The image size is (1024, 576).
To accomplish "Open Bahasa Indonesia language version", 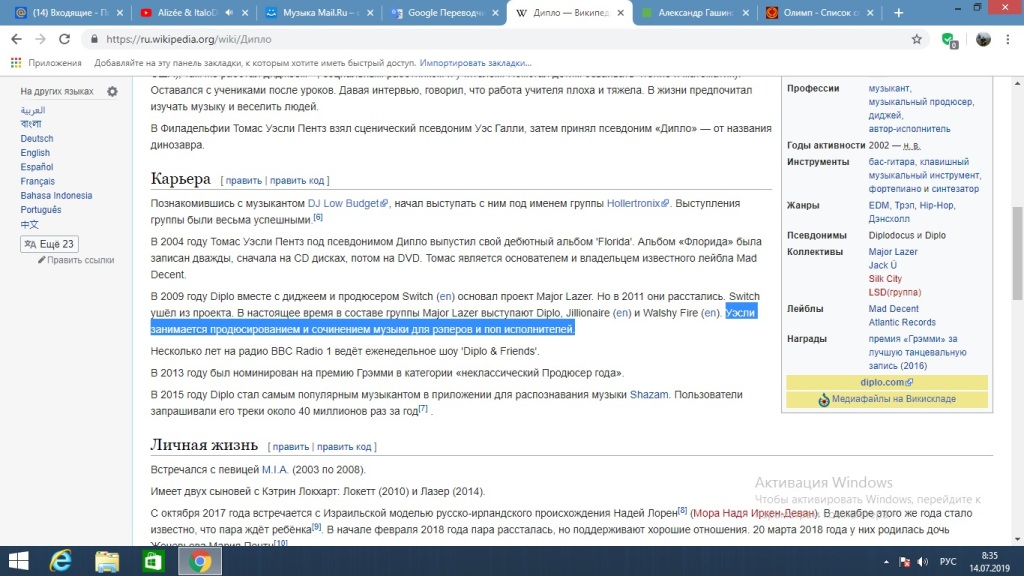I will [56, 196].
